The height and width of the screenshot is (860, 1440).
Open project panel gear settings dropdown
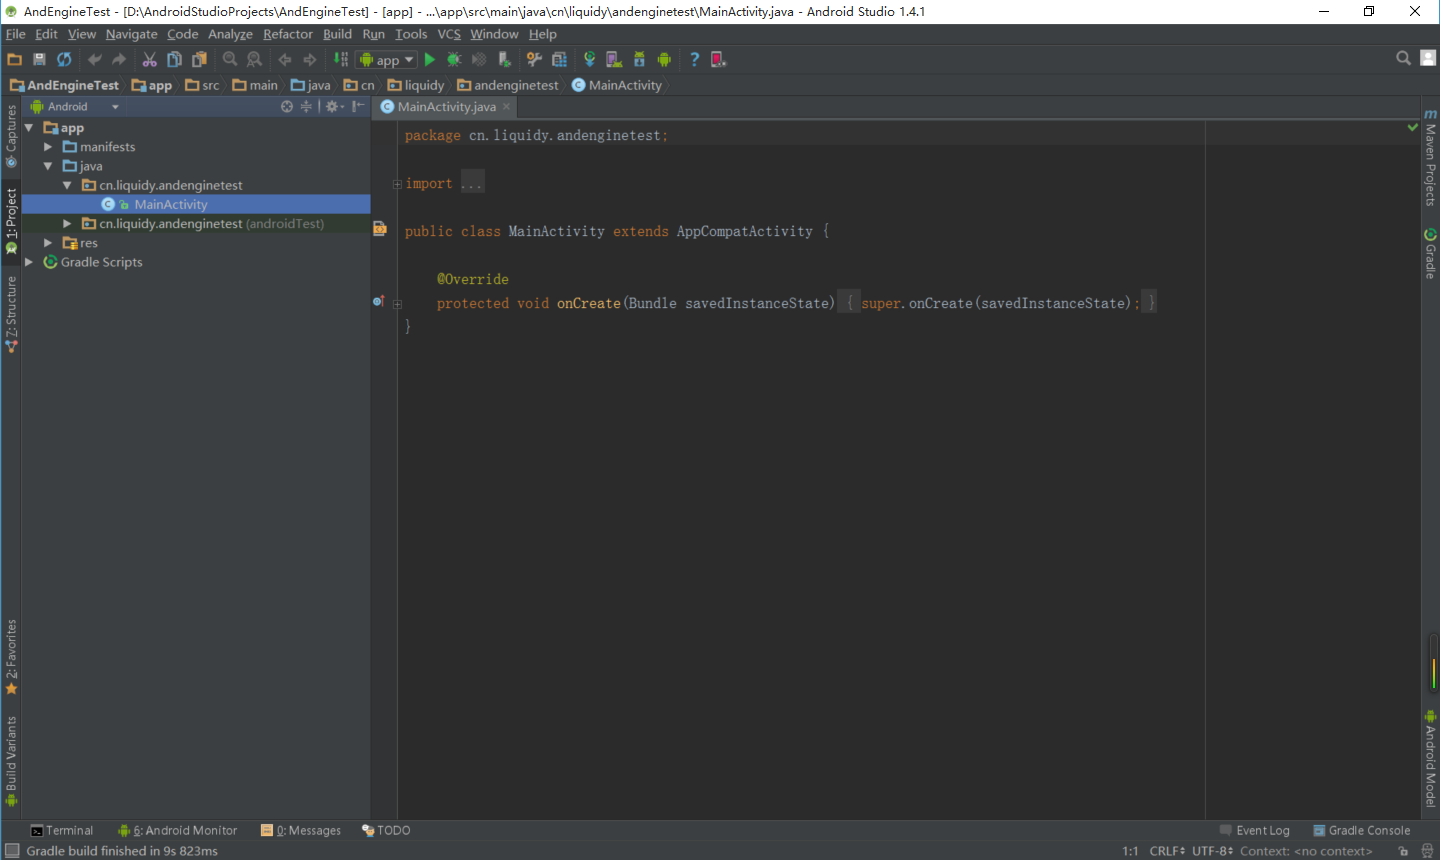point(334,106)
